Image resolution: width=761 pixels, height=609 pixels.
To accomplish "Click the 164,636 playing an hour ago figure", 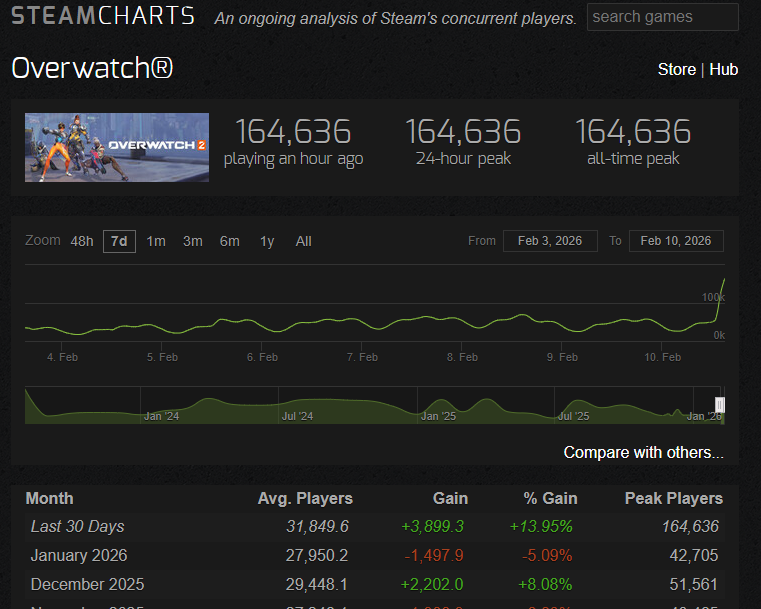I will coord(293,132).
